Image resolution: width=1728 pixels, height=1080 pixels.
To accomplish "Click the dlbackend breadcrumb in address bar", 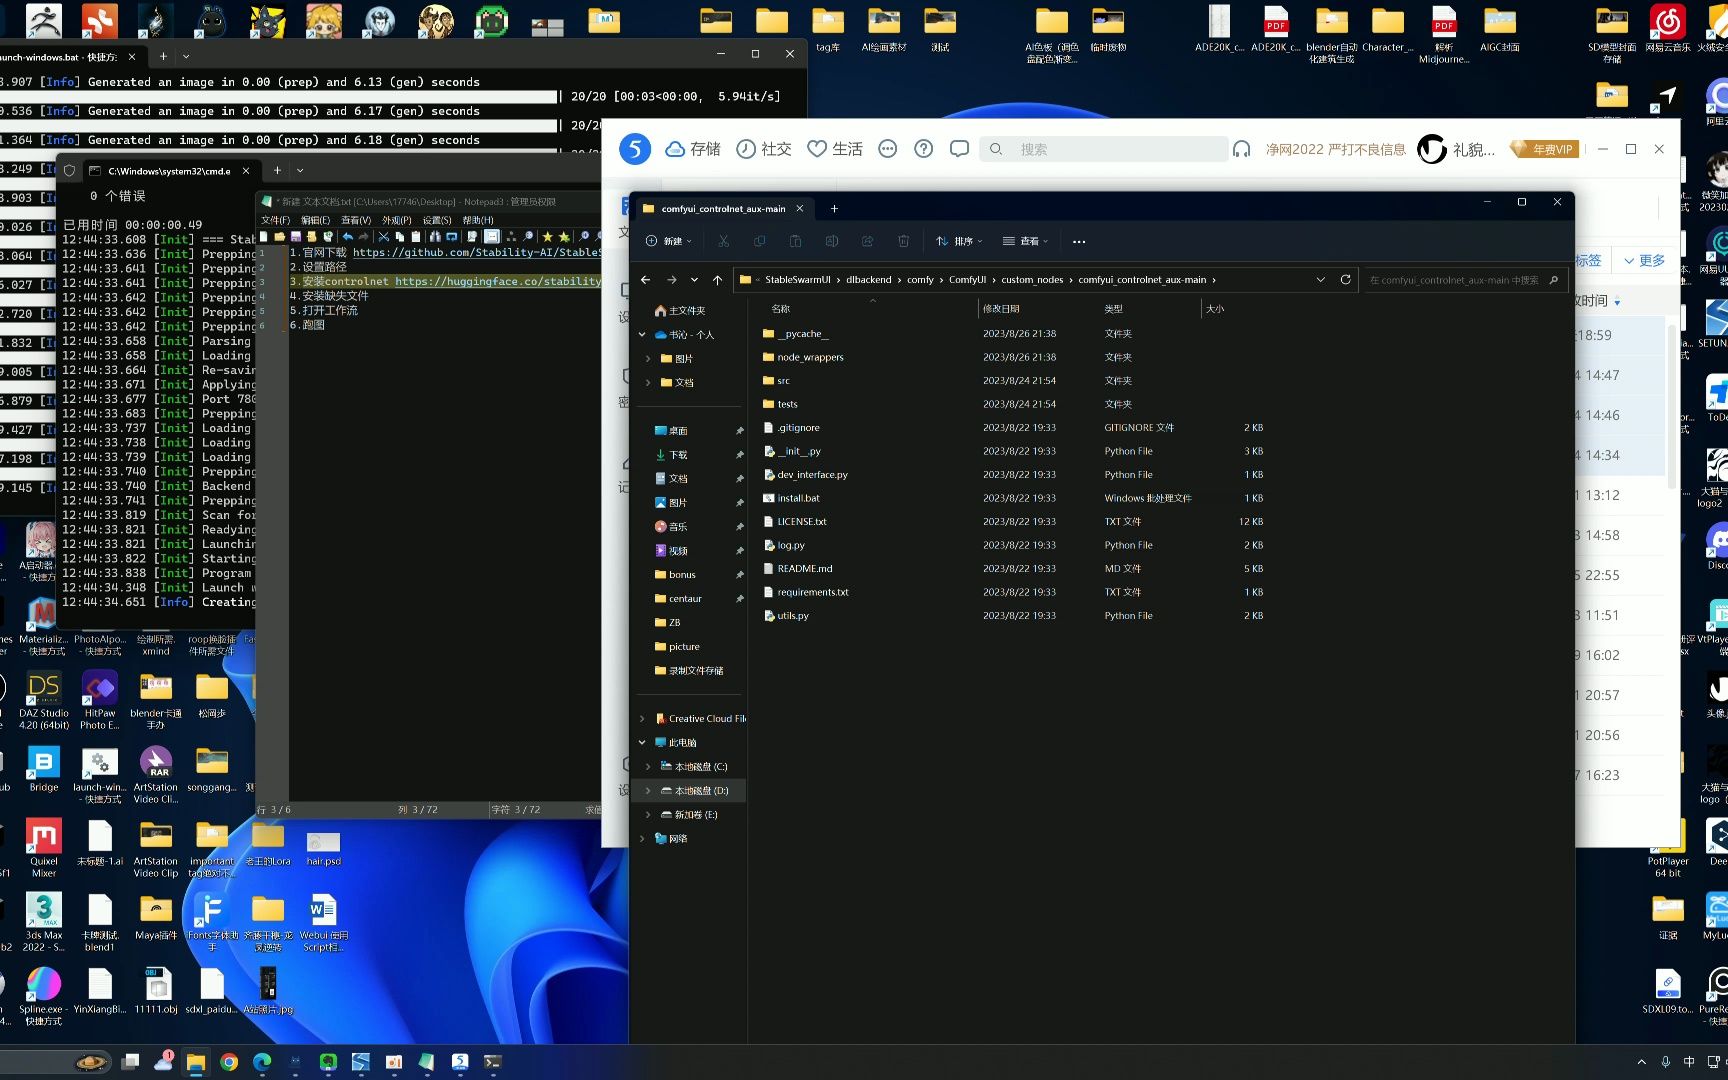I will point(868,280).
